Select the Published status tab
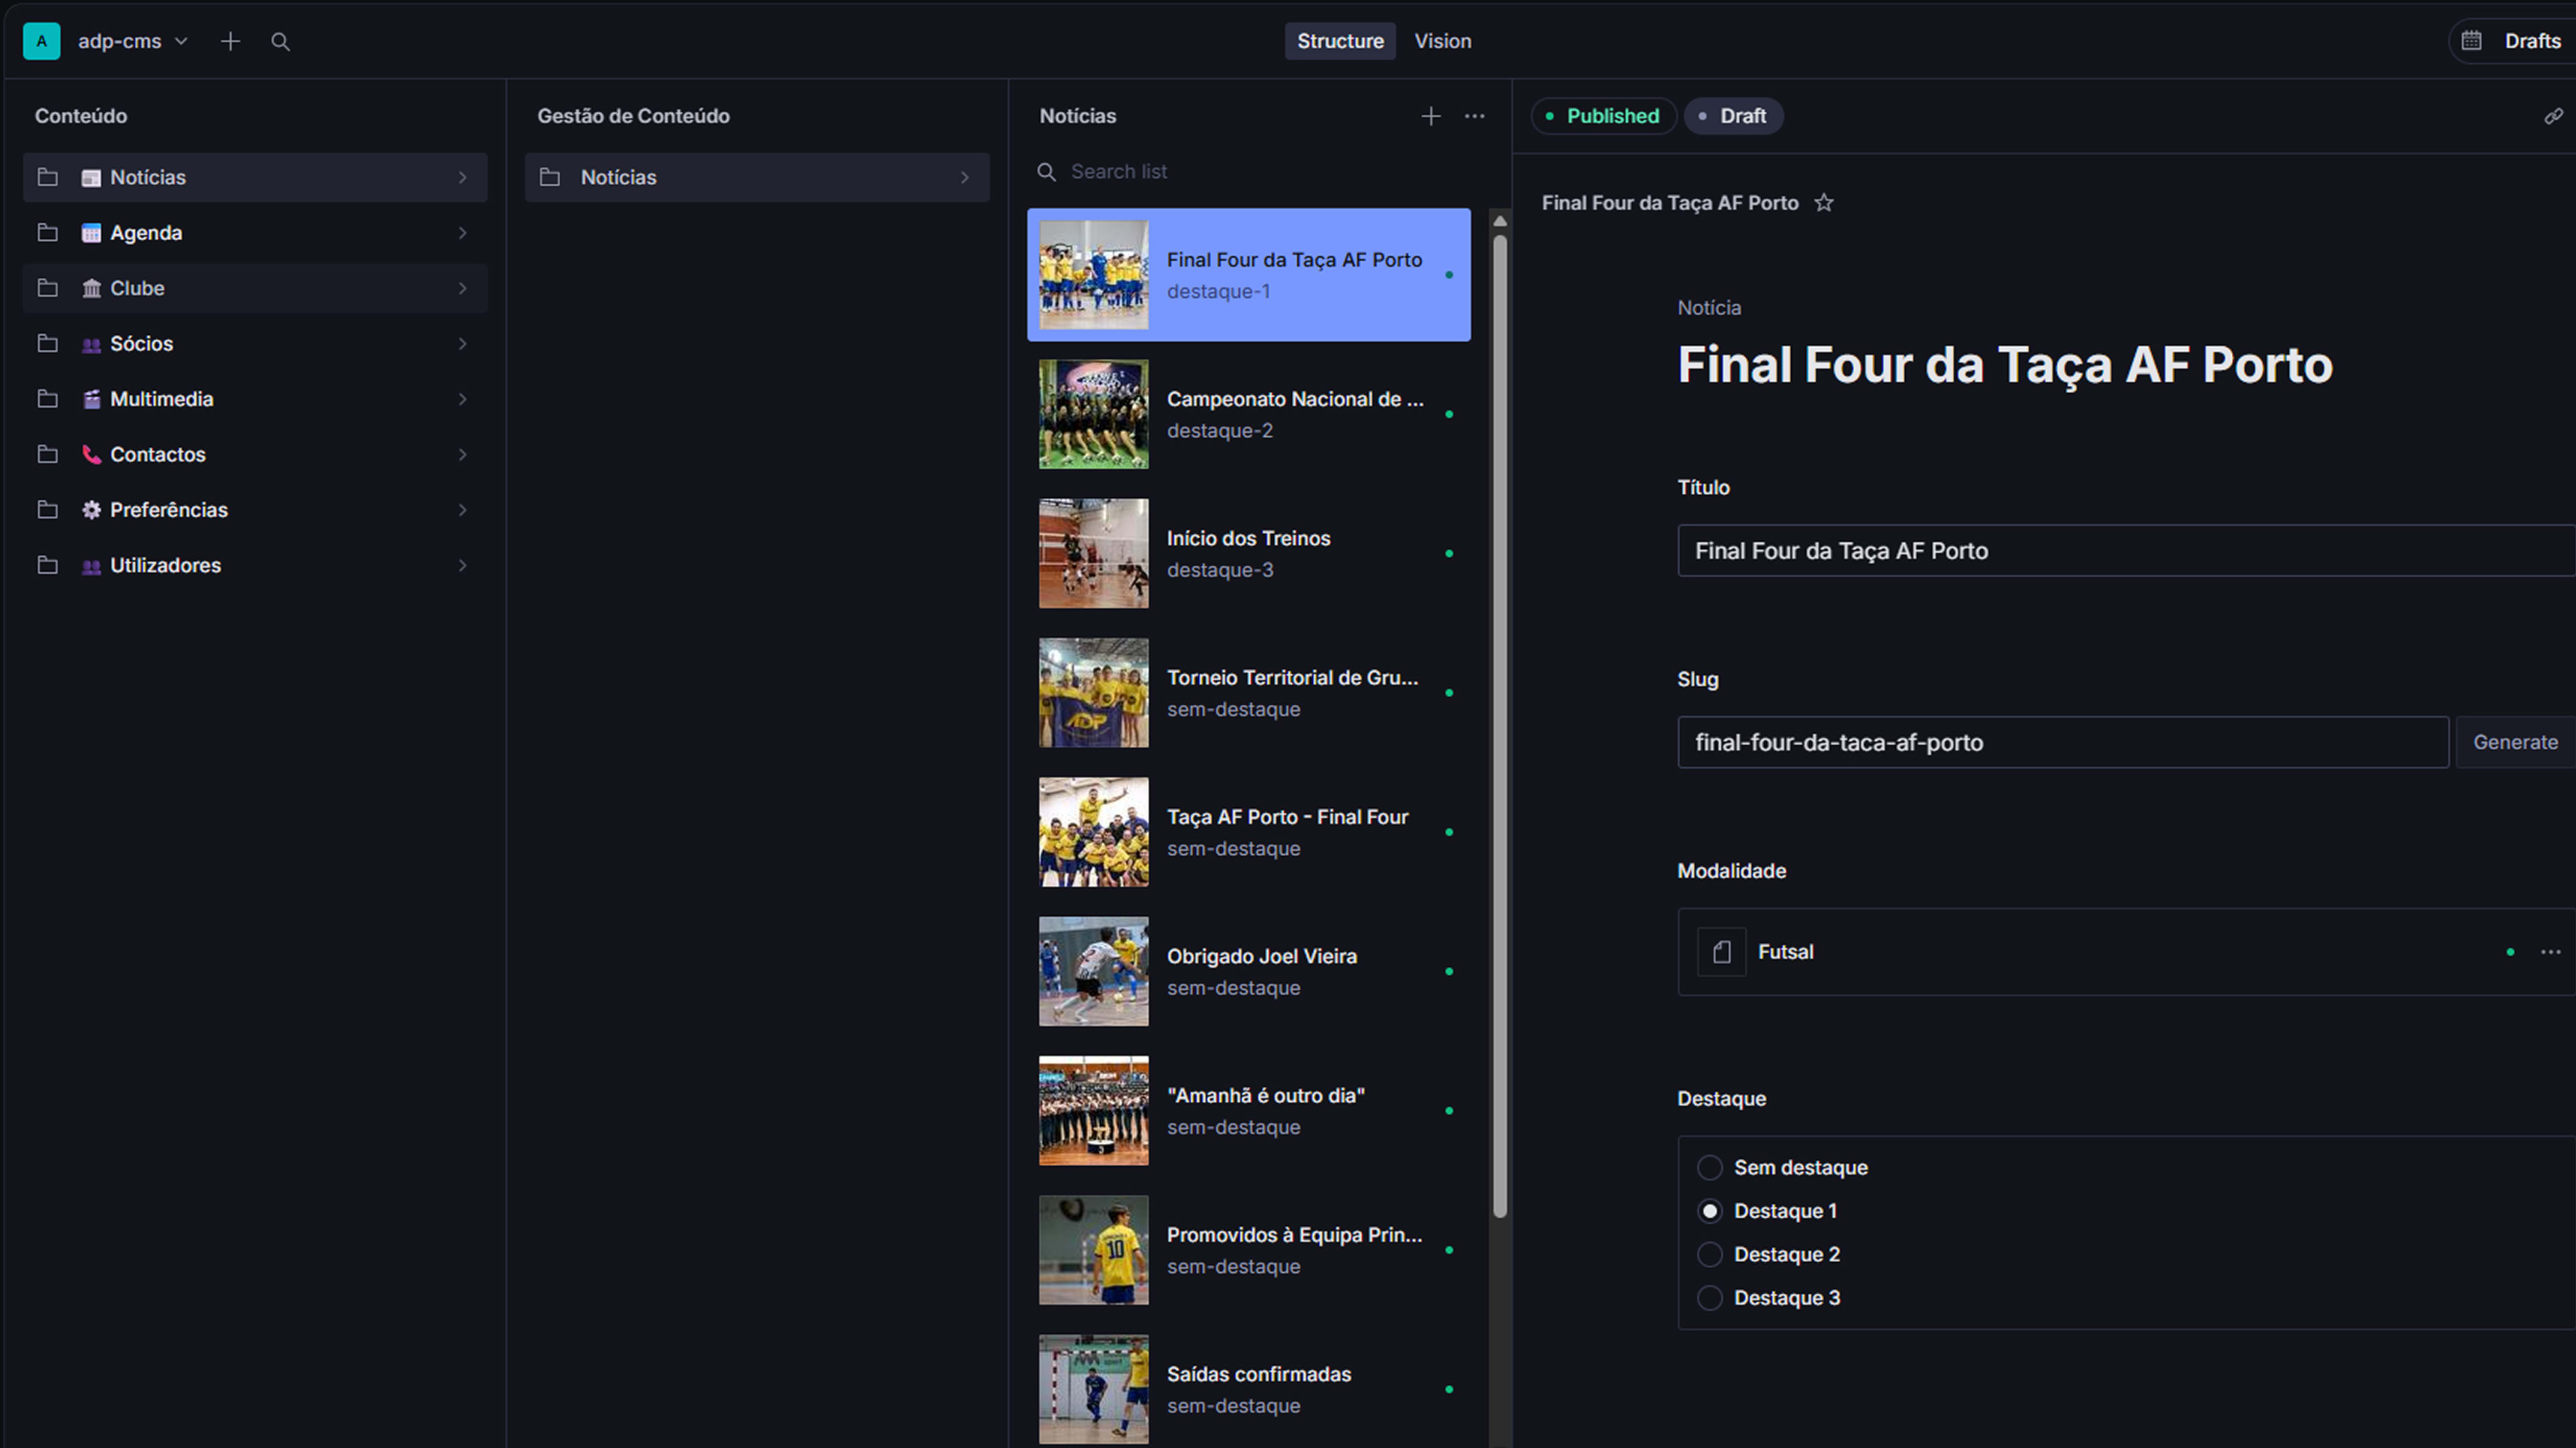 (x=1603, y=116)
